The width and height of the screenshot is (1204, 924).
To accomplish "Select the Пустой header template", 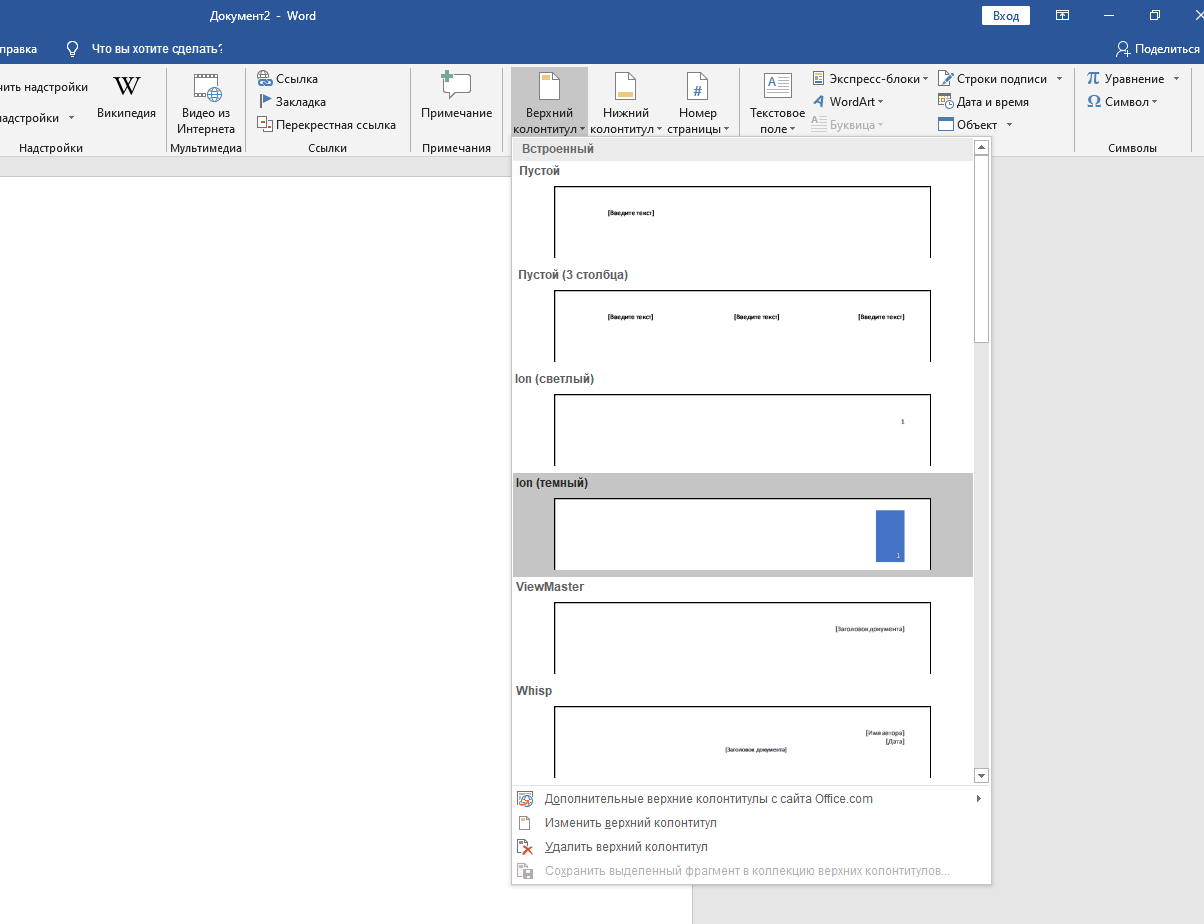I will (742, 212).
